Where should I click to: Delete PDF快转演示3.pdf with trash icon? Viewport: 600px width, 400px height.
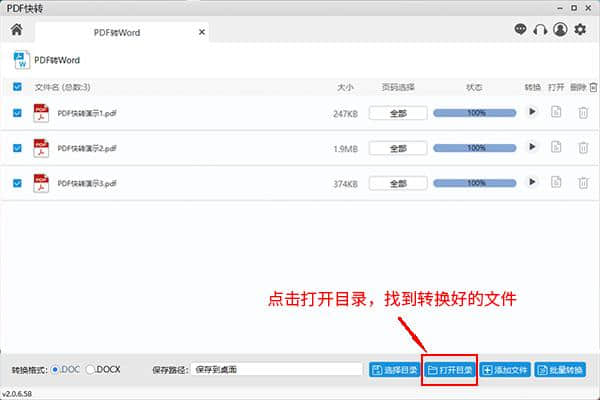point(583,183)
